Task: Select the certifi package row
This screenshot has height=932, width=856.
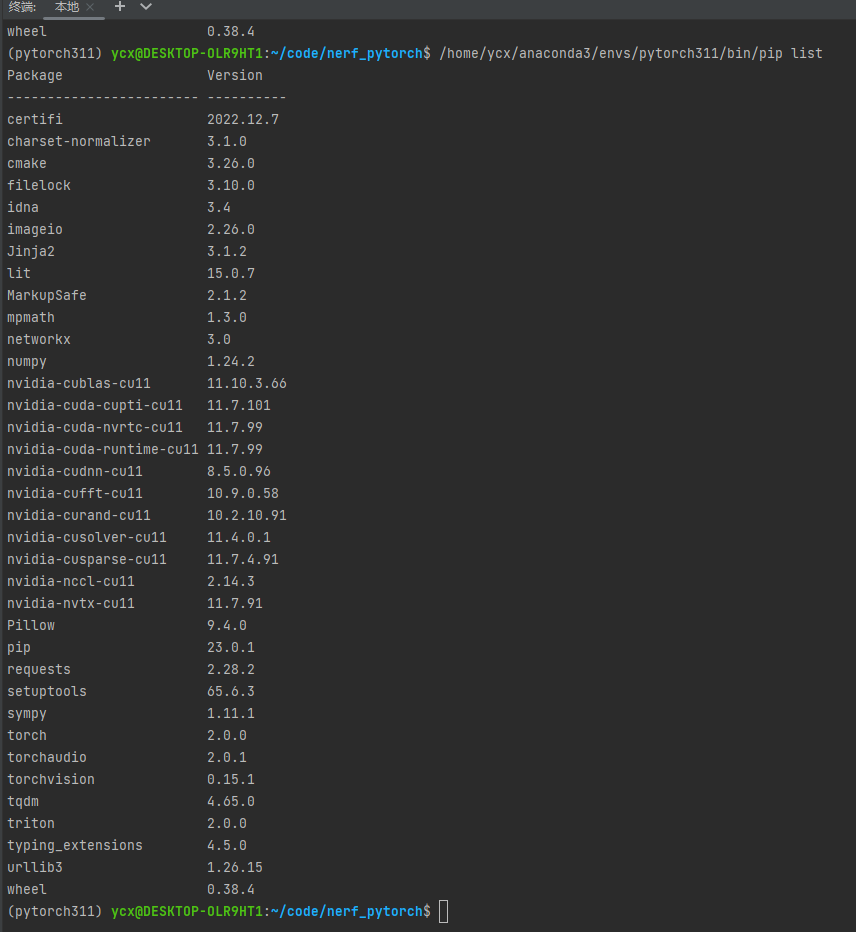Action: 143,119
